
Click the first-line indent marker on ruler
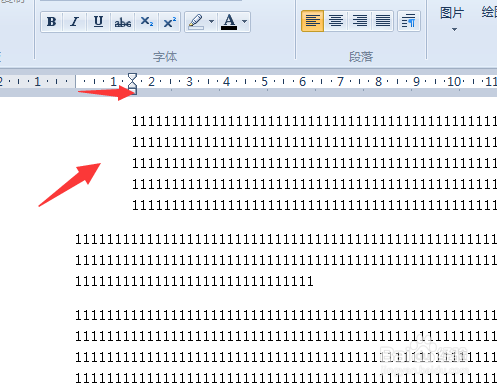pyautogui.click(x=132, y=77)
